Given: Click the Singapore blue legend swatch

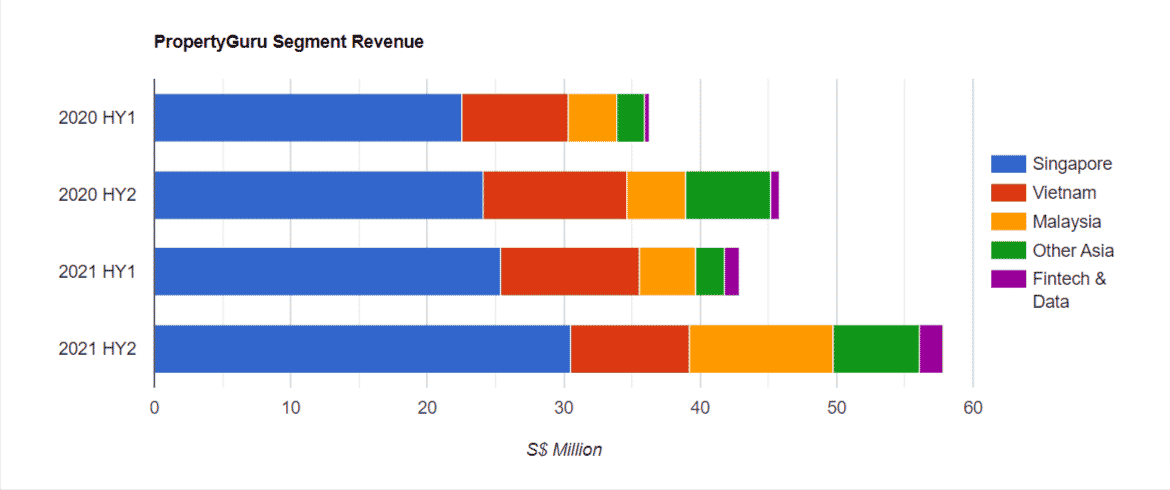Looking at the screenshot, I should click(x=1008, y=163).
